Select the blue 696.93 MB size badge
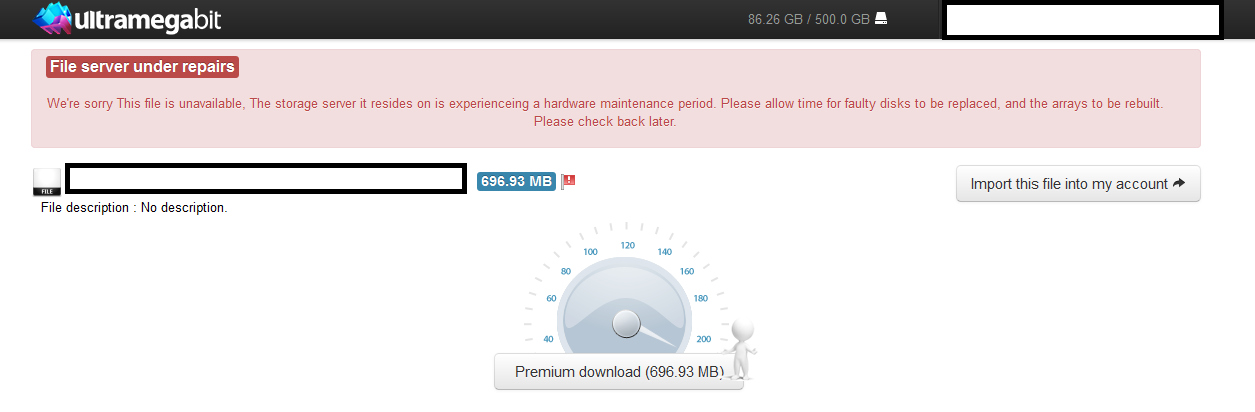Screen dimensions: 1255x412 click(x=516, y=181)
